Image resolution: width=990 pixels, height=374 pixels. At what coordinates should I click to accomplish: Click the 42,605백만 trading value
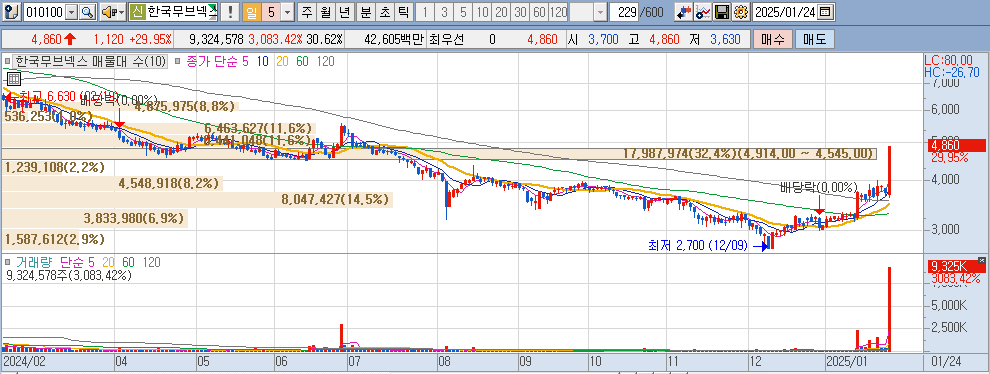coord(394,39)
